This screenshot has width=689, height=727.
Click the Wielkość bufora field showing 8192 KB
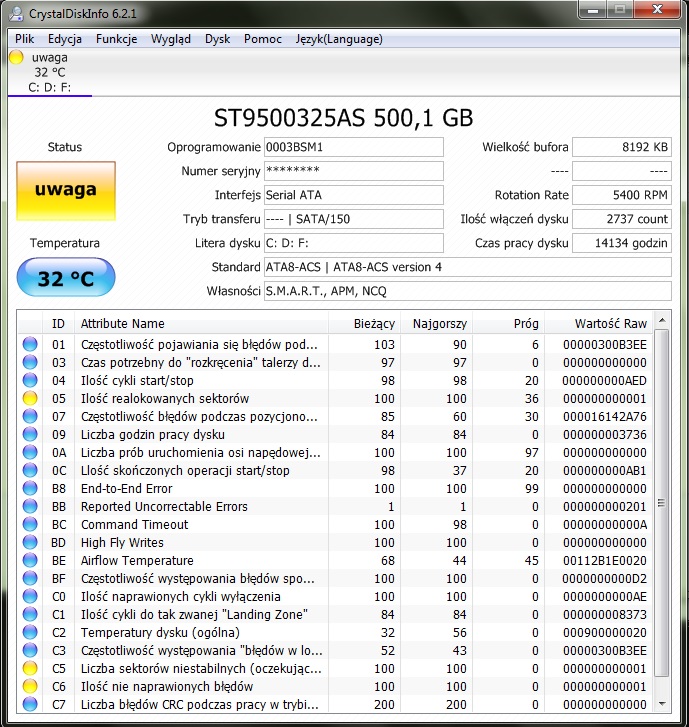(x=622, y=147)
